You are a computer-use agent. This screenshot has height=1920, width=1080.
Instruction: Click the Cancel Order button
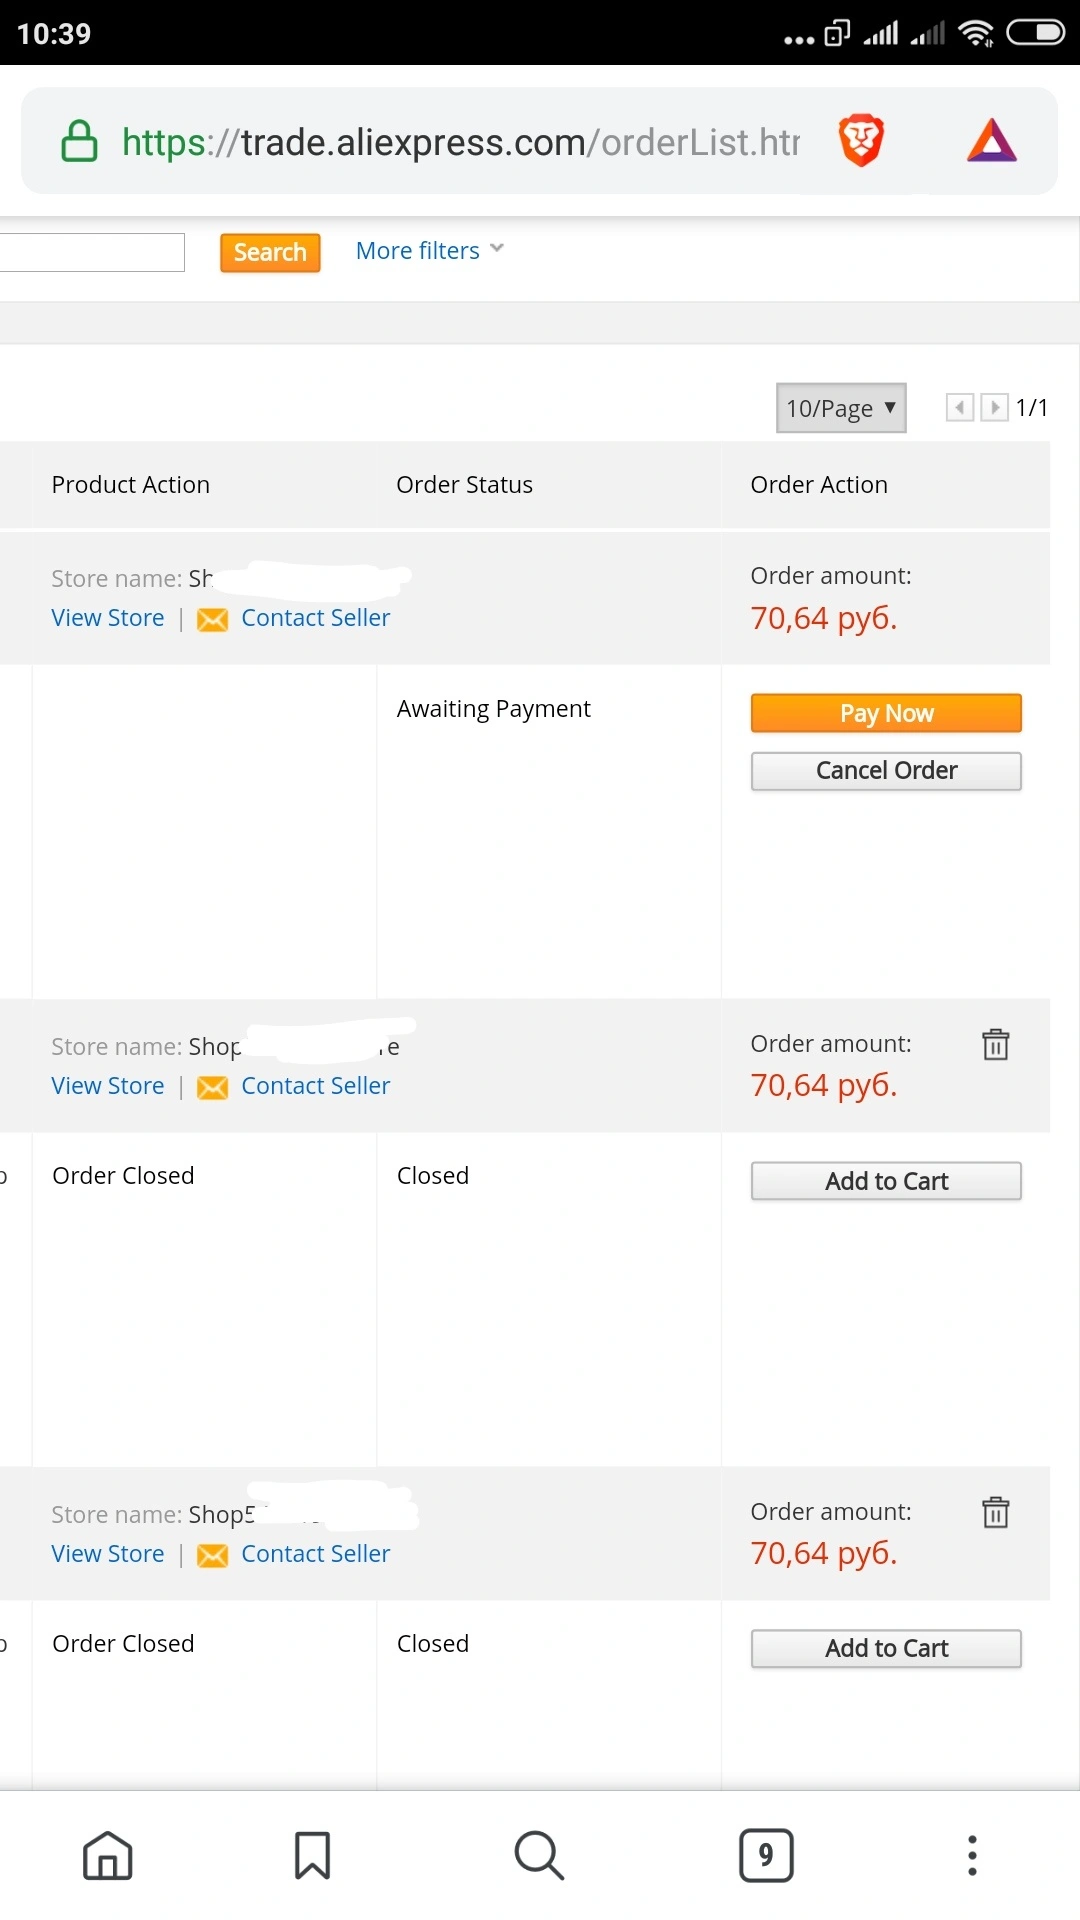pos(886,771)
